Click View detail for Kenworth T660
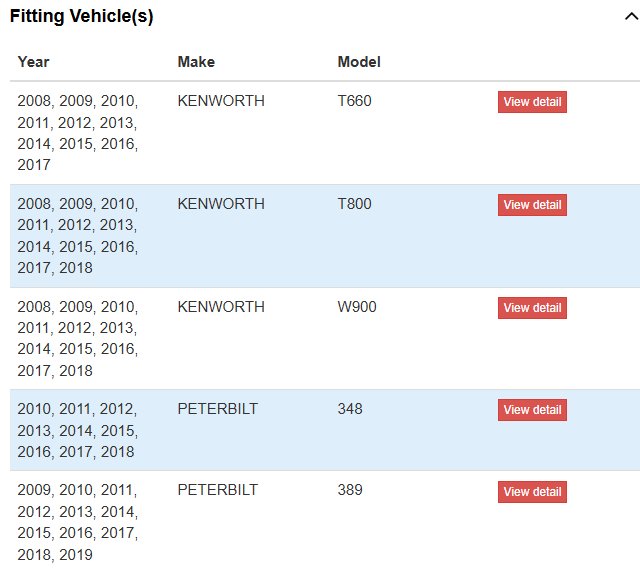 [x=532, y=102]
